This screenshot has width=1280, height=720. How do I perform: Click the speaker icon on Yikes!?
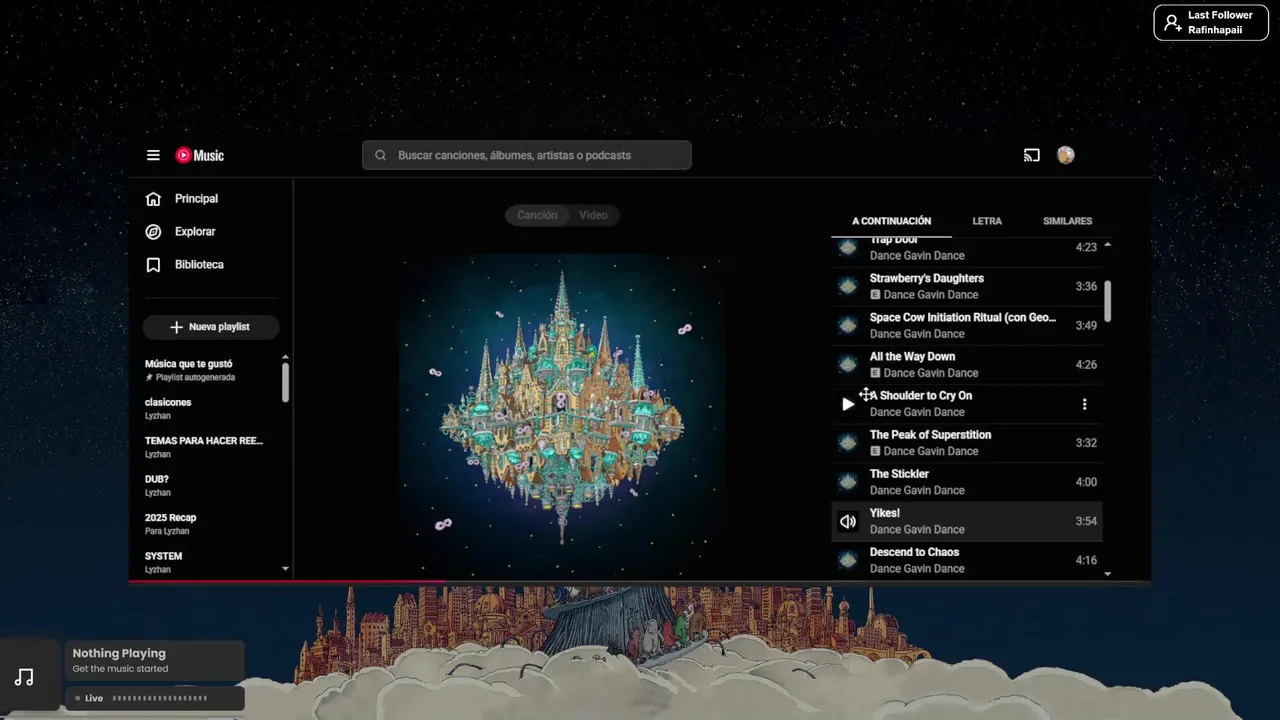[x=848, y=521]
